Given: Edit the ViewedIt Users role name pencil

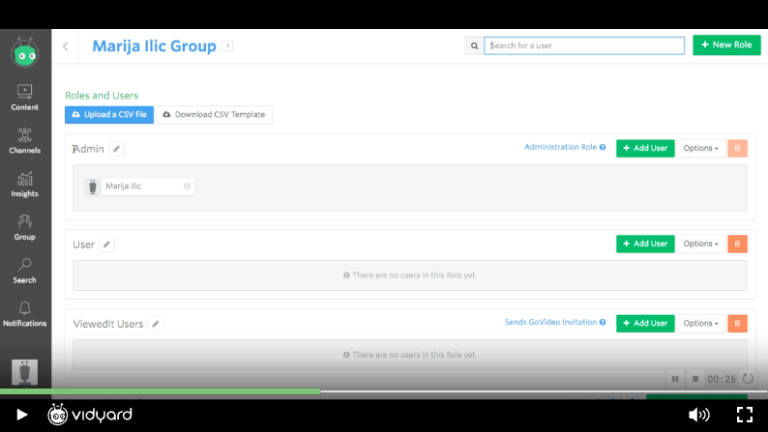Looking at the screenshot, I should point(155,324).
